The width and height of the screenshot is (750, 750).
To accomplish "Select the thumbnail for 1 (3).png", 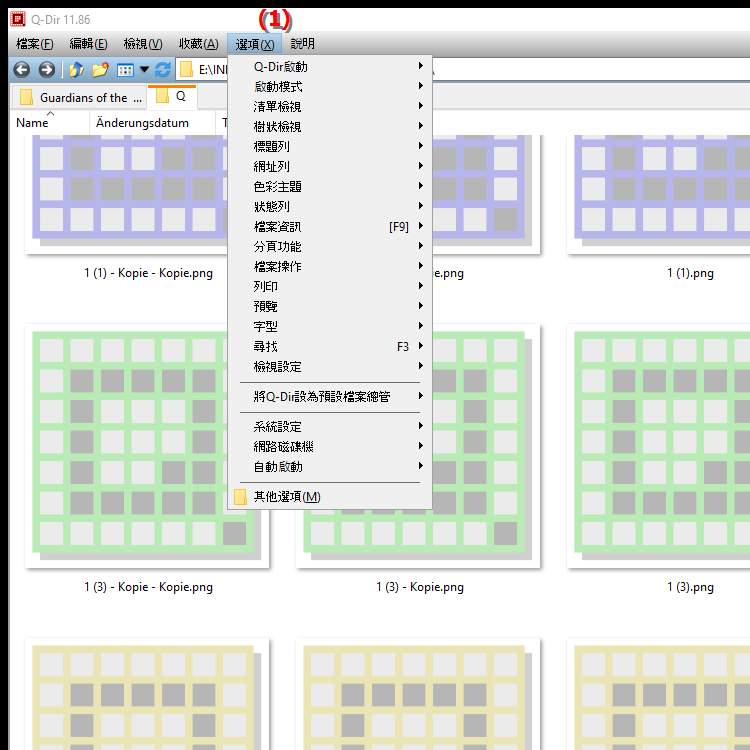I will 659,446.
